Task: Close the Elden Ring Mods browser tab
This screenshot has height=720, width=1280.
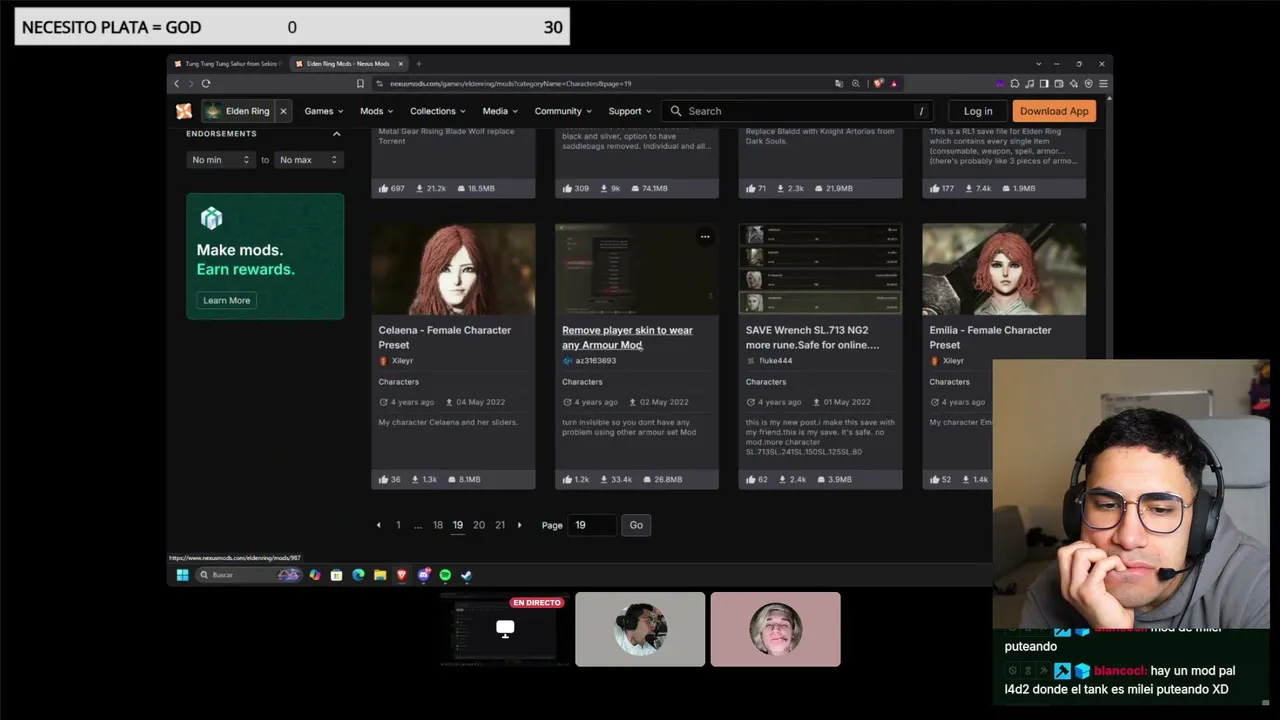Action: (x=401, y=64)
